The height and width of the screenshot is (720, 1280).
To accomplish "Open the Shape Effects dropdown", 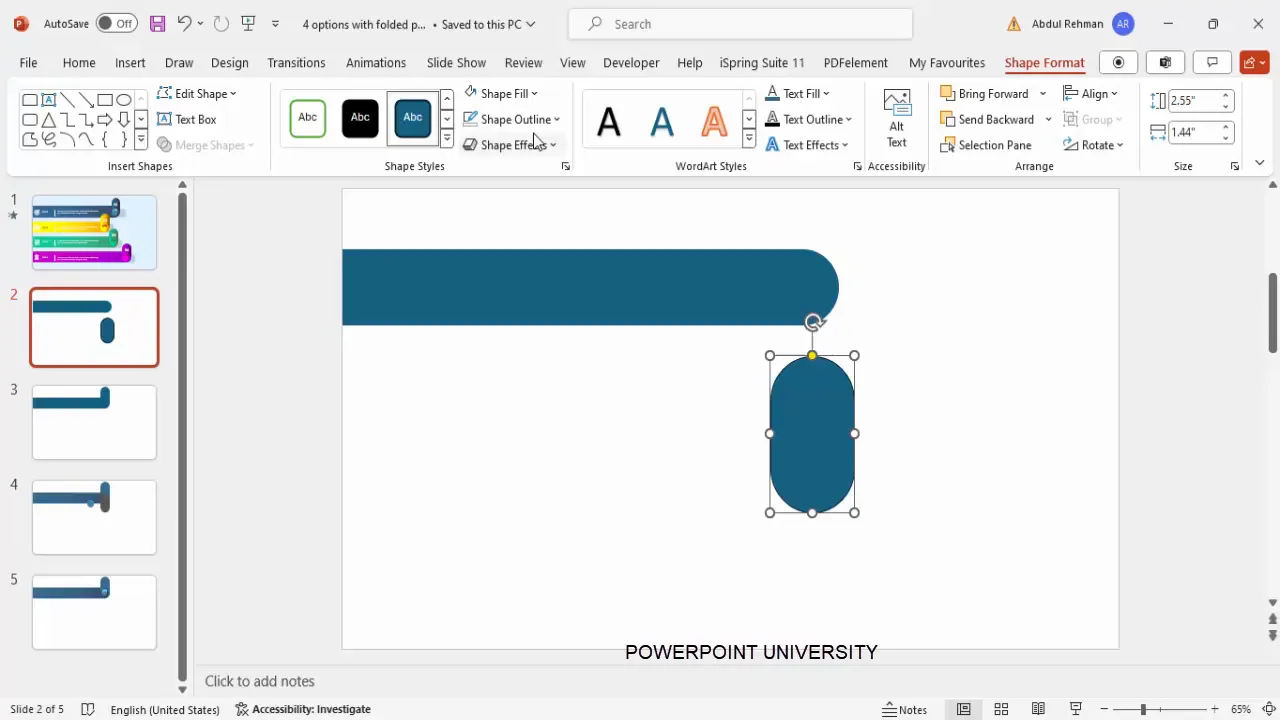I will click(x=510, y=145).
